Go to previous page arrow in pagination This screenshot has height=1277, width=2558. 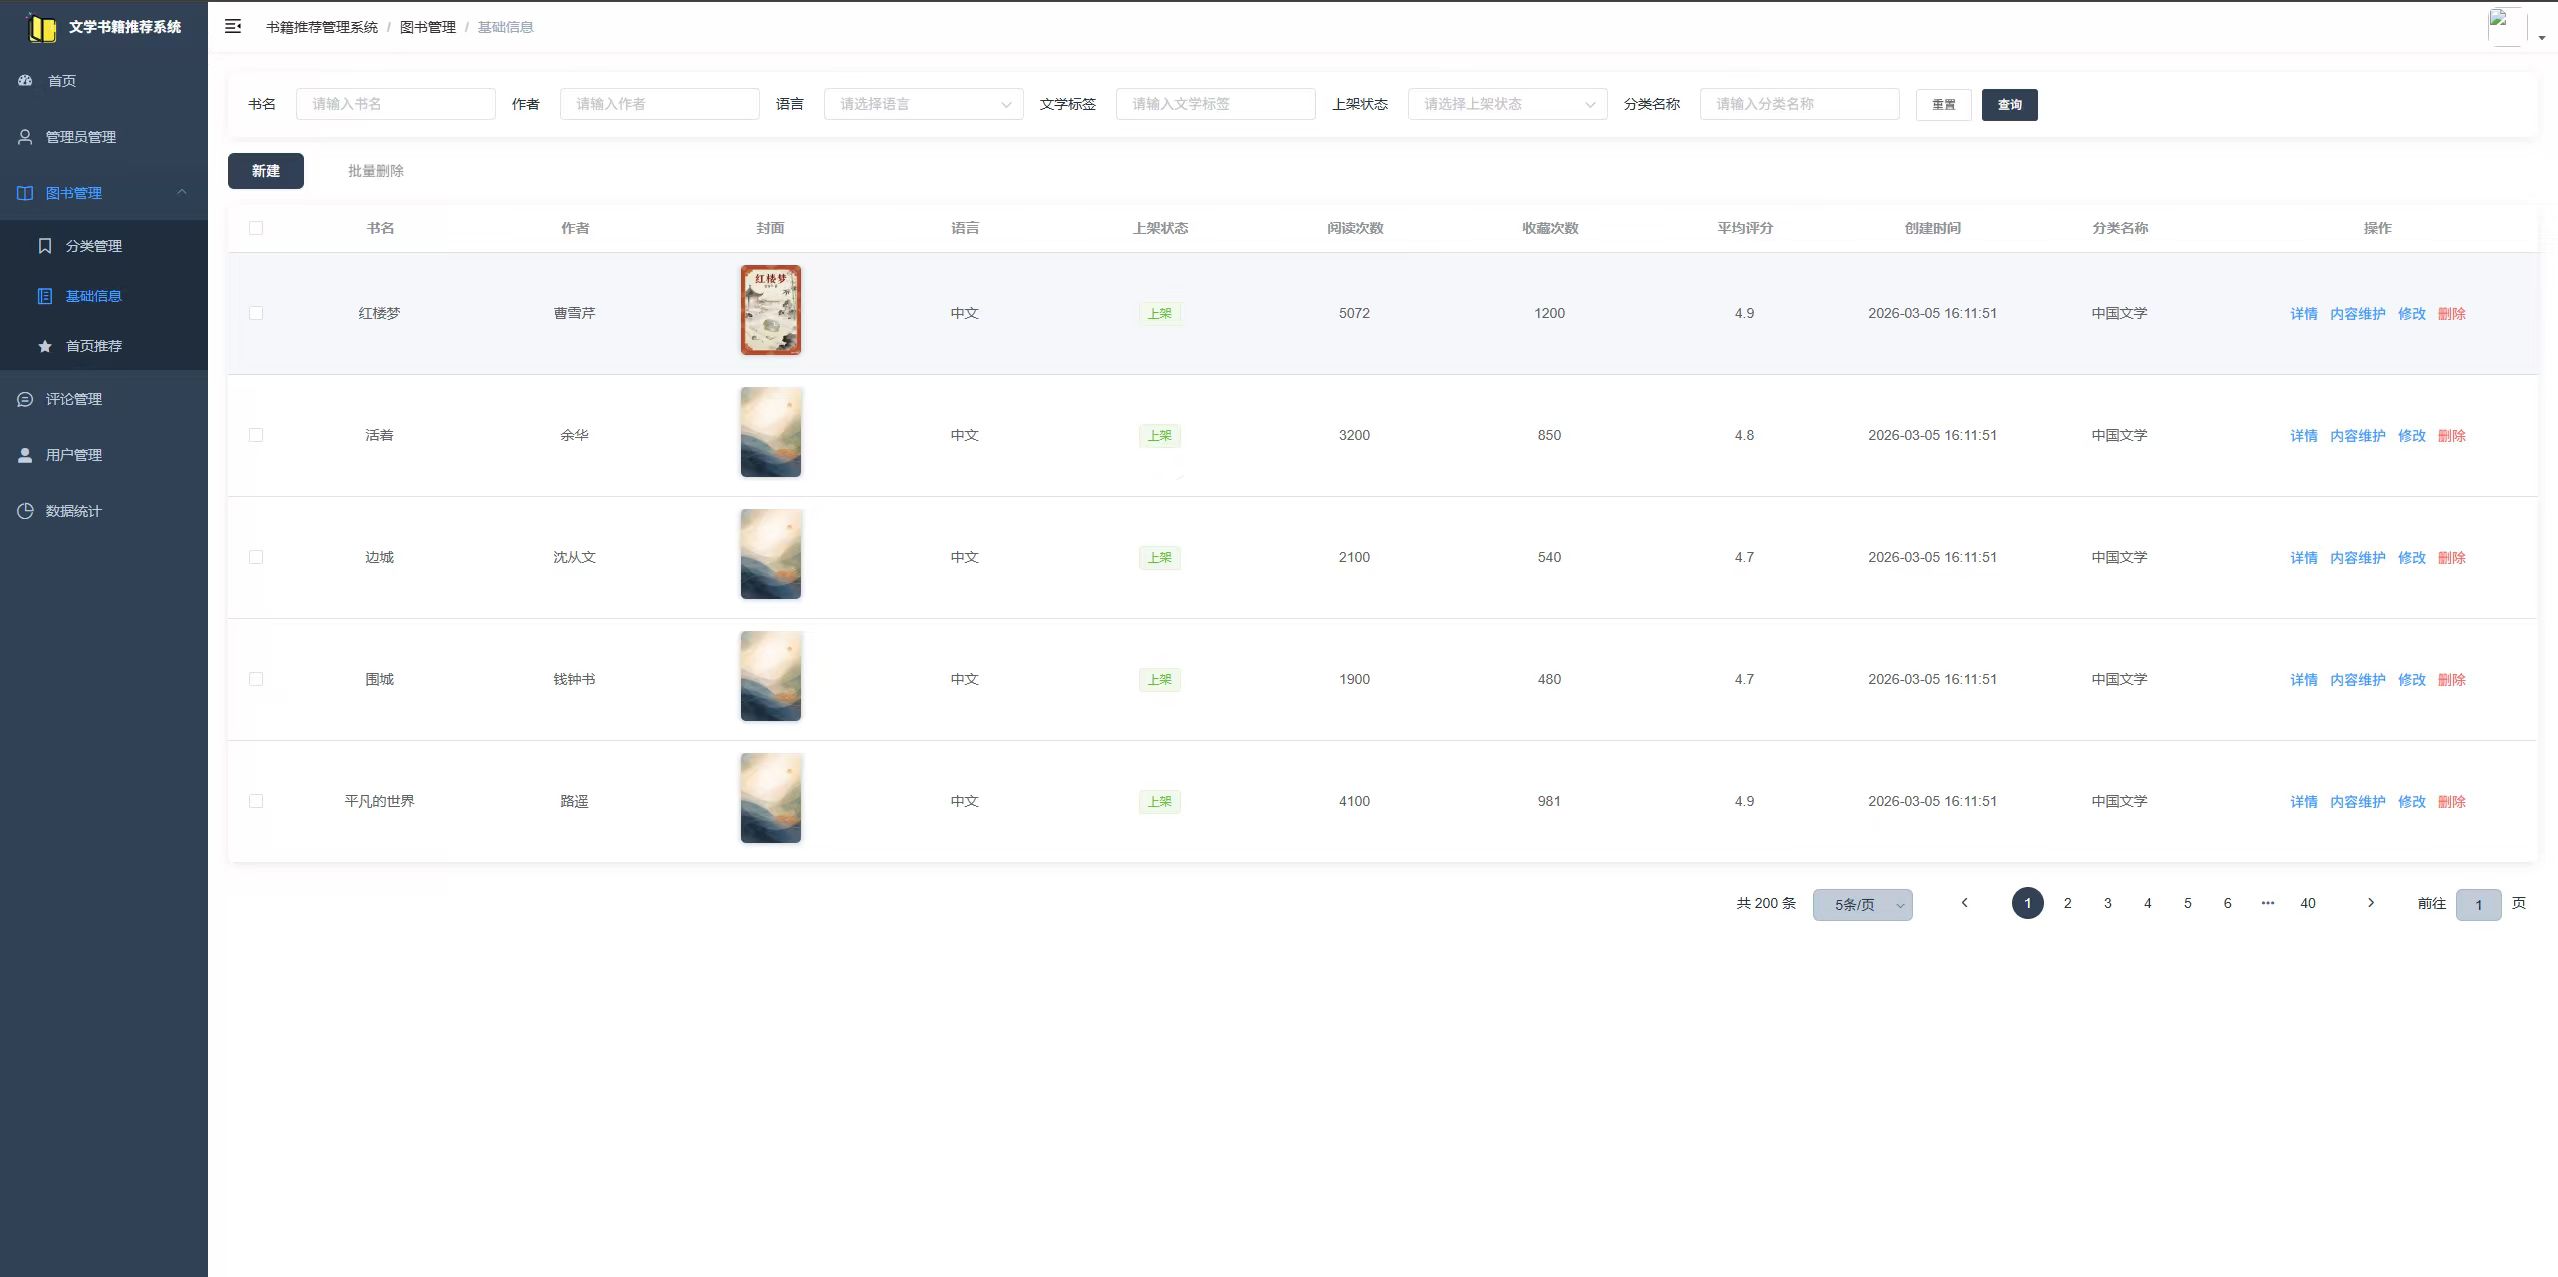[1964, 903]
